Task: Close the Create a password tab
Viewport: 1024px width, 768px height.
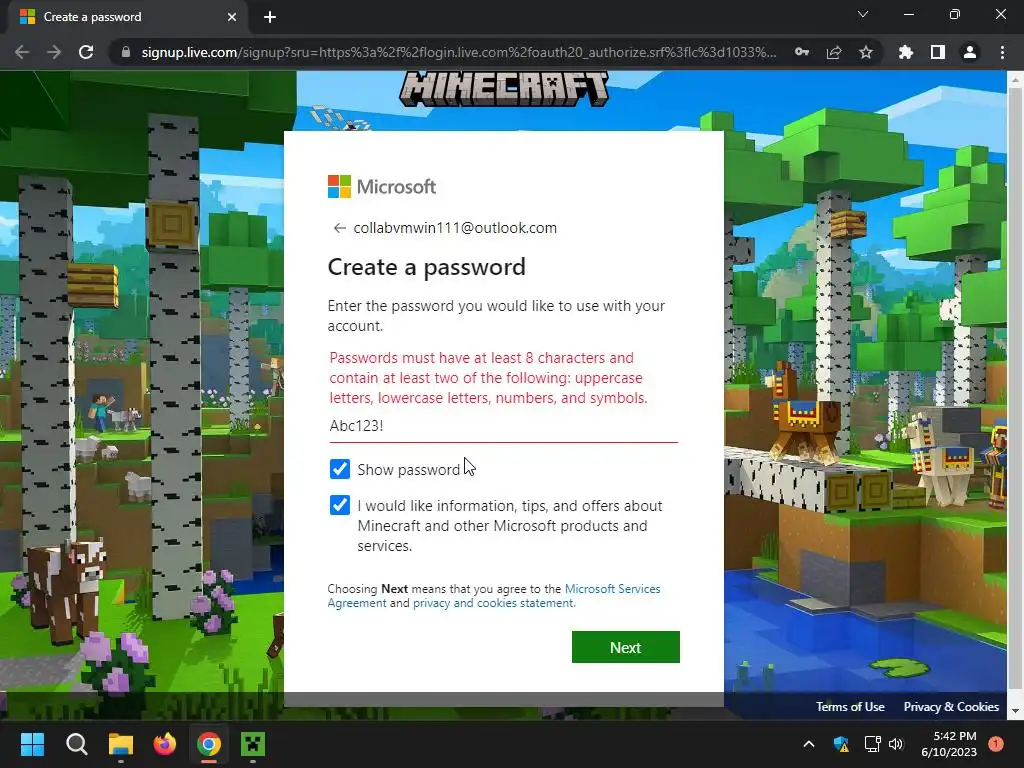Action: (x=232, y=17)
